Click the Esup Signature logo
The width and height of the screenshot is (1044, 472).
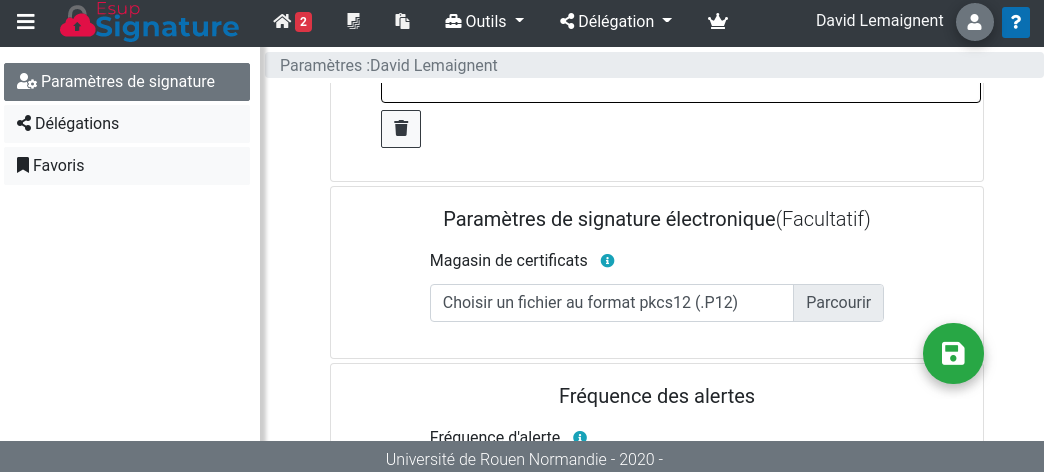pyautogui.click(x=149, y=22)
